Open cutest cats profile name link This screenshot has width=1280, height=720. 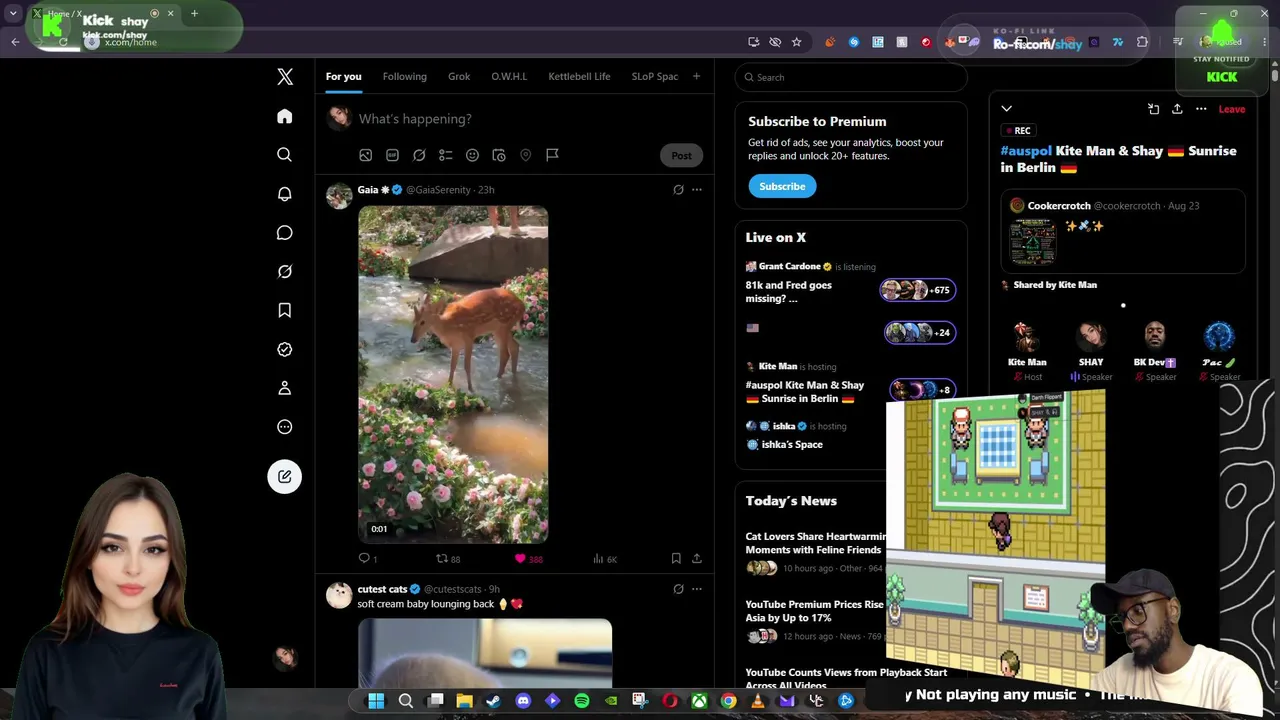click(382, 589)
